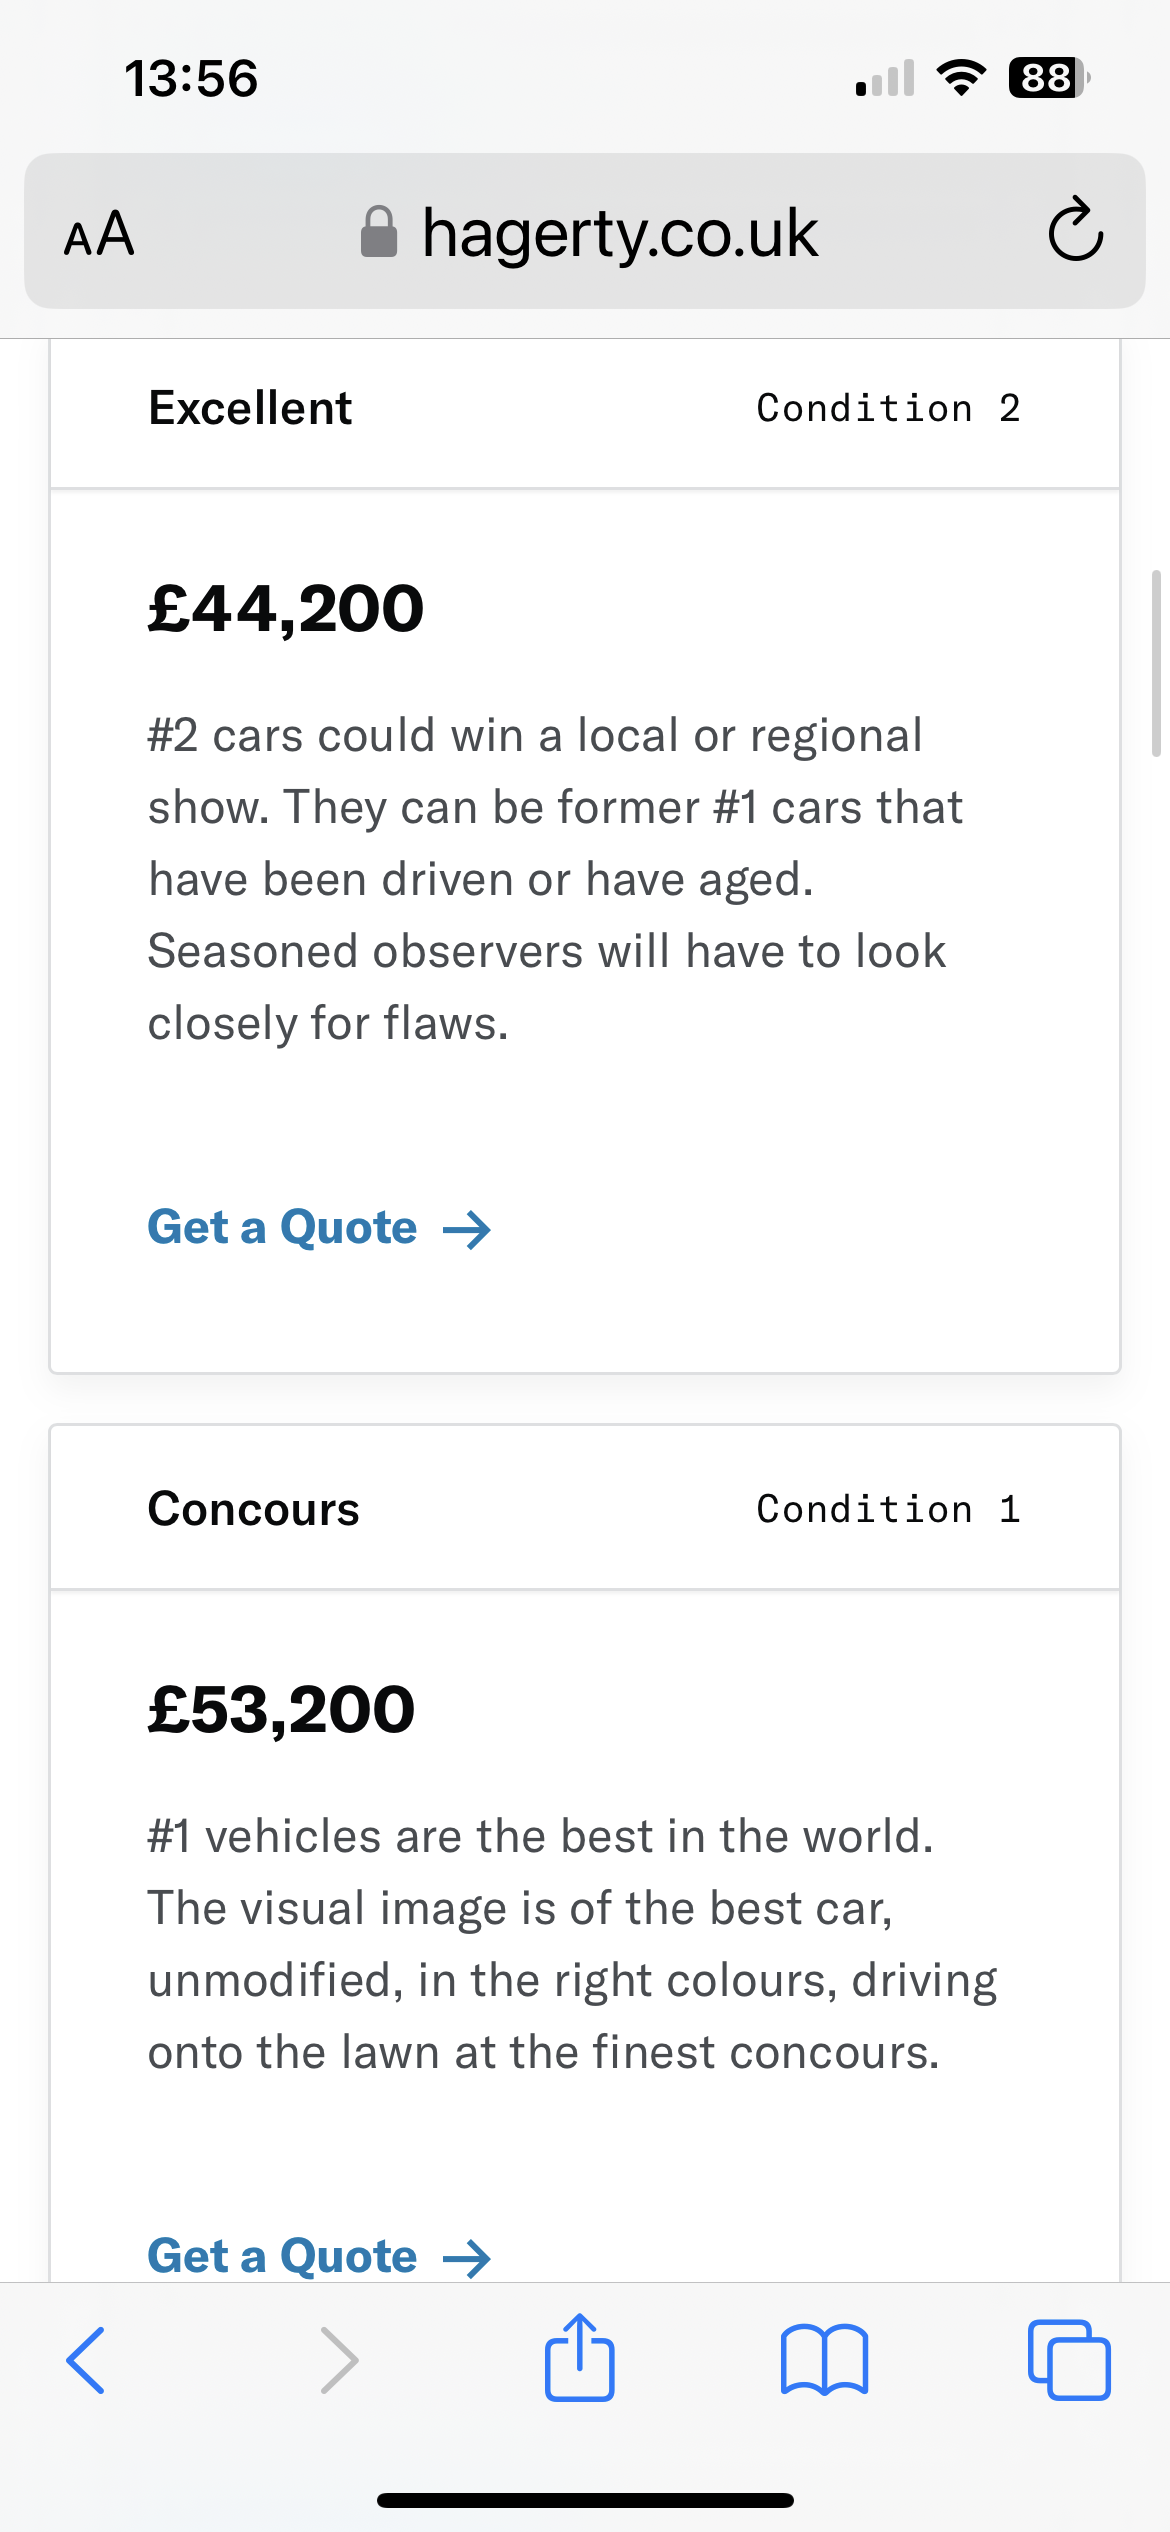Show open tabs overview icon
The image size is (1170, 2532).
pos(1068,2360)
